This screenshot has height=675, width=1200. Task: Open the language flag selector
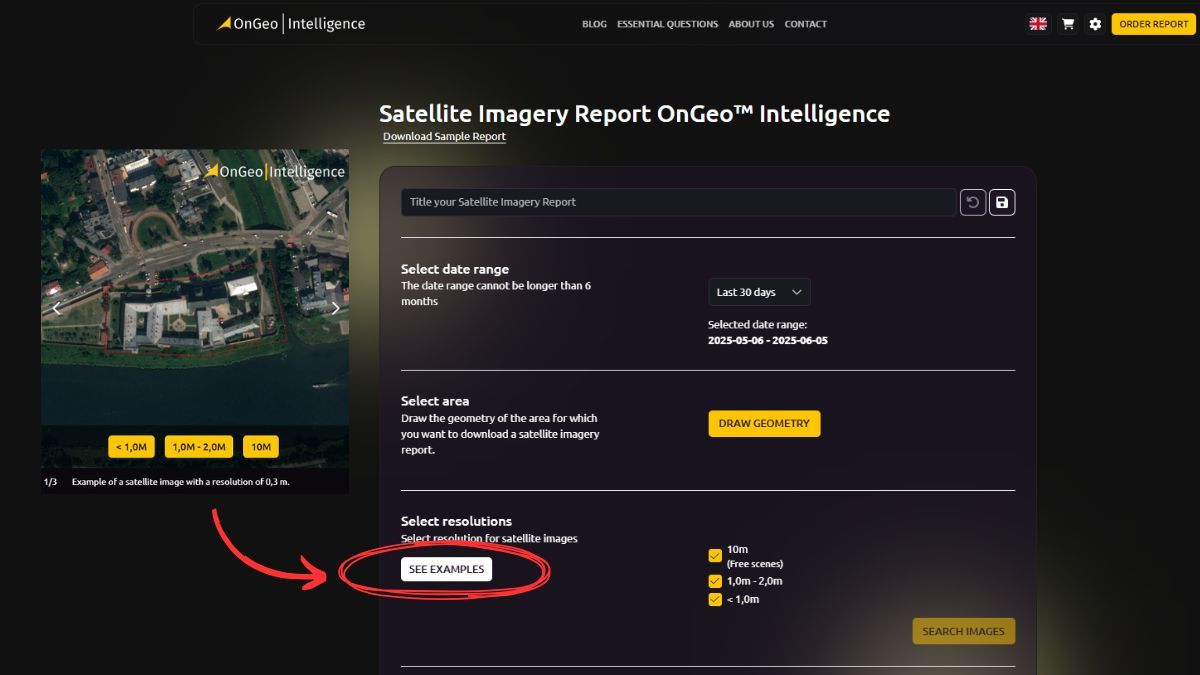1039,24
